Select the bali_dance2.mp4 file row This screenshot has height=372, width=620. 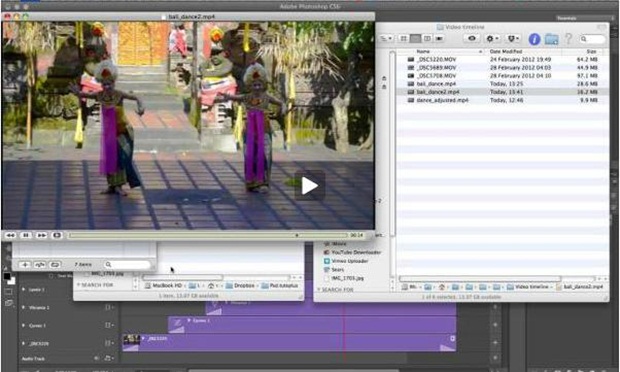pyautogui.click(x=502, y=92)
